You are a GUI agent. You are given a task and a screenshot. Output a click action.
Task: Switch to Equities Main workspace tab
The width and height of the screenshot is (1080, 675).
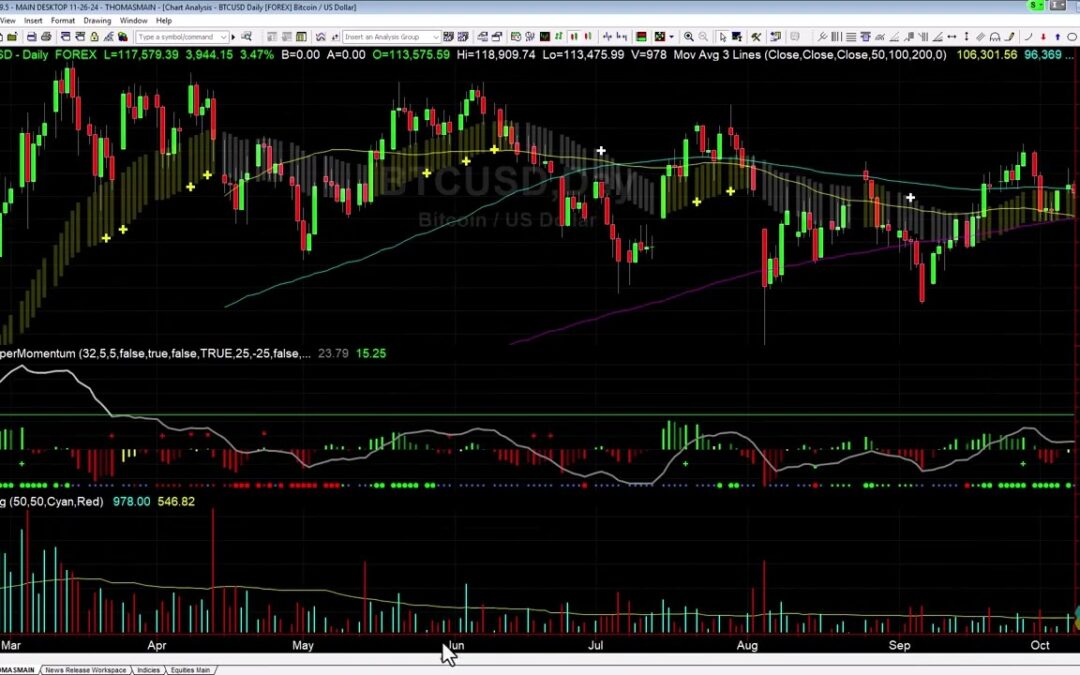[x=190, y=669]
